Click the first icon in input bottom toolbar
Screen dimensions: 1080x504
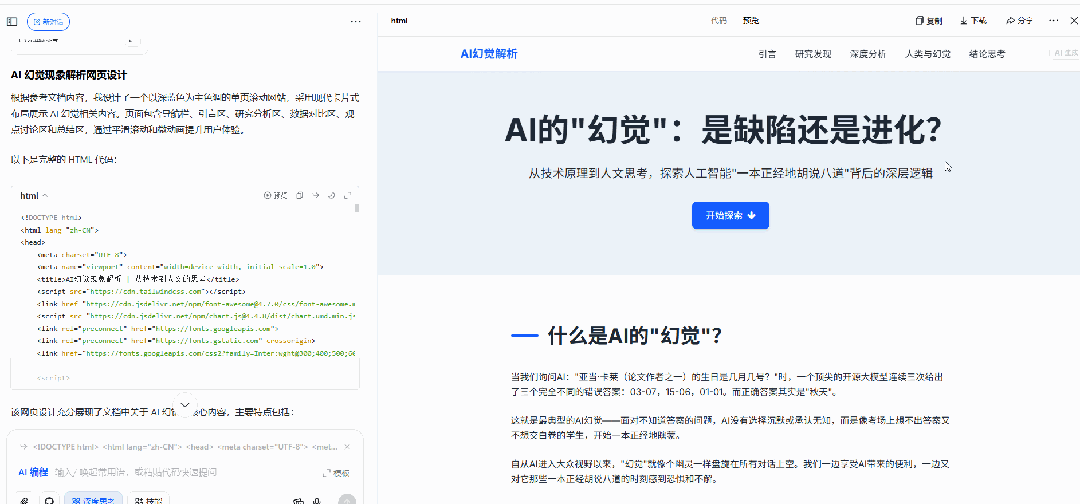(x=25, y=502)
